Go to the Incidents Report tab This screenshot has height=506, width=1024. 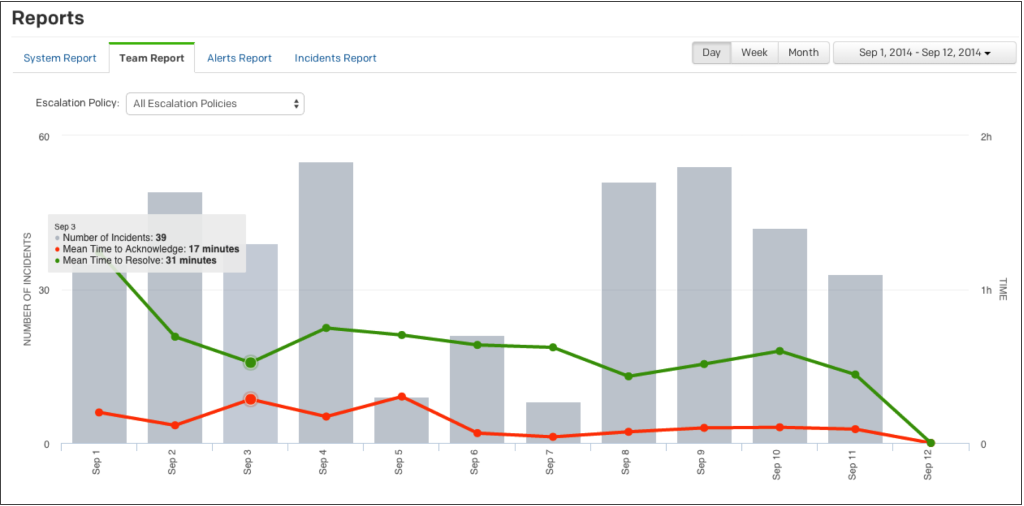point(335,58)
